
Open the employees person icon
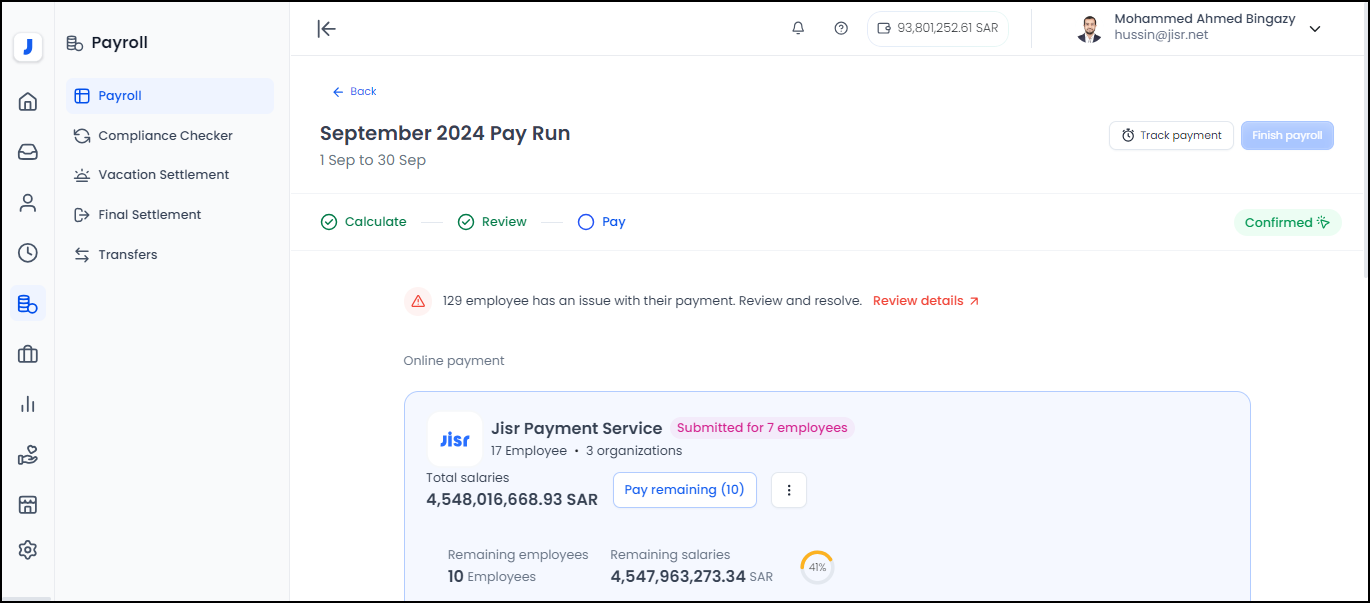[28, 203]
